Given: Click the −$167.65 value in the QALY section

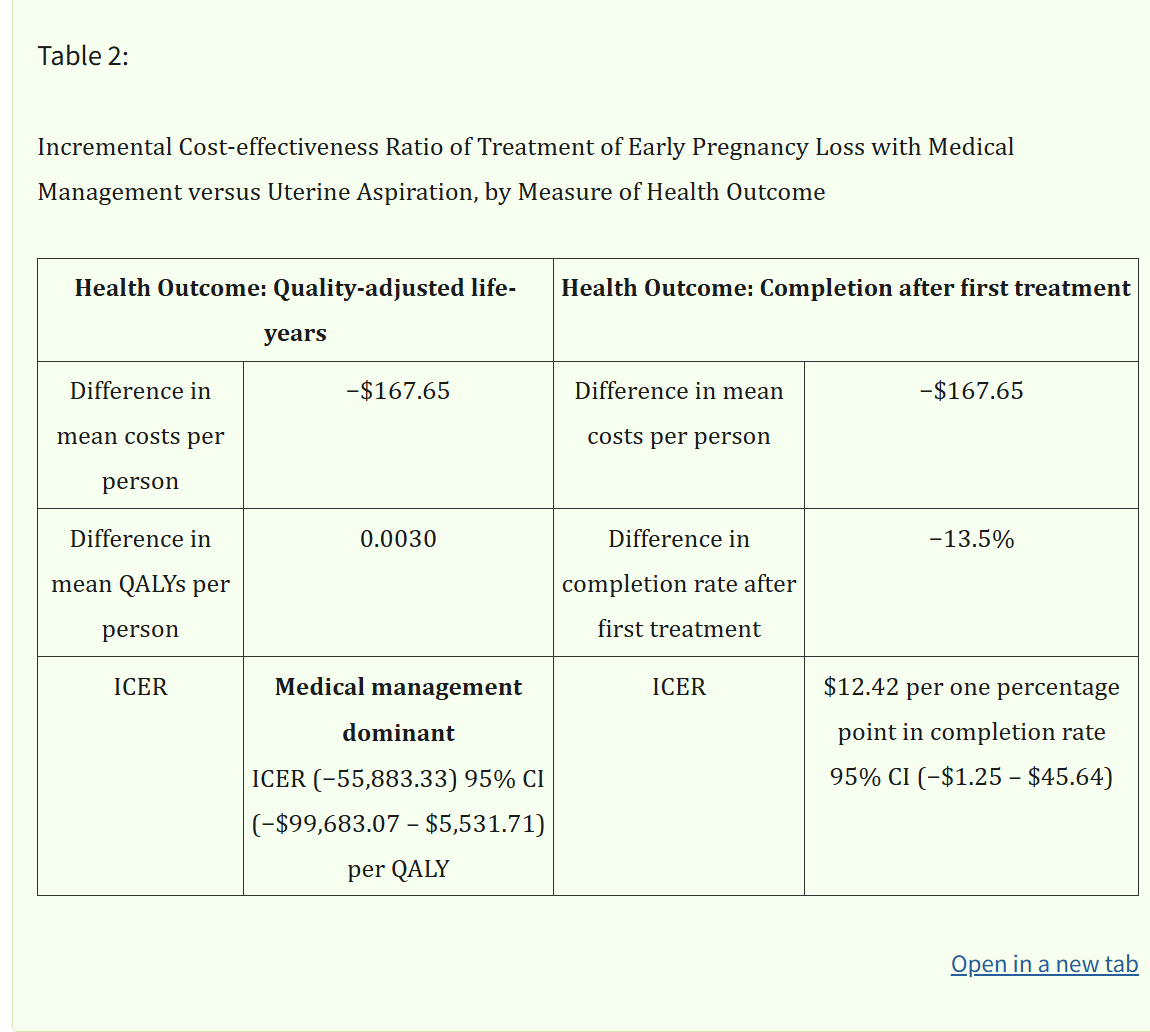Looking at the screenshot, I should click(x=398, y=390).
